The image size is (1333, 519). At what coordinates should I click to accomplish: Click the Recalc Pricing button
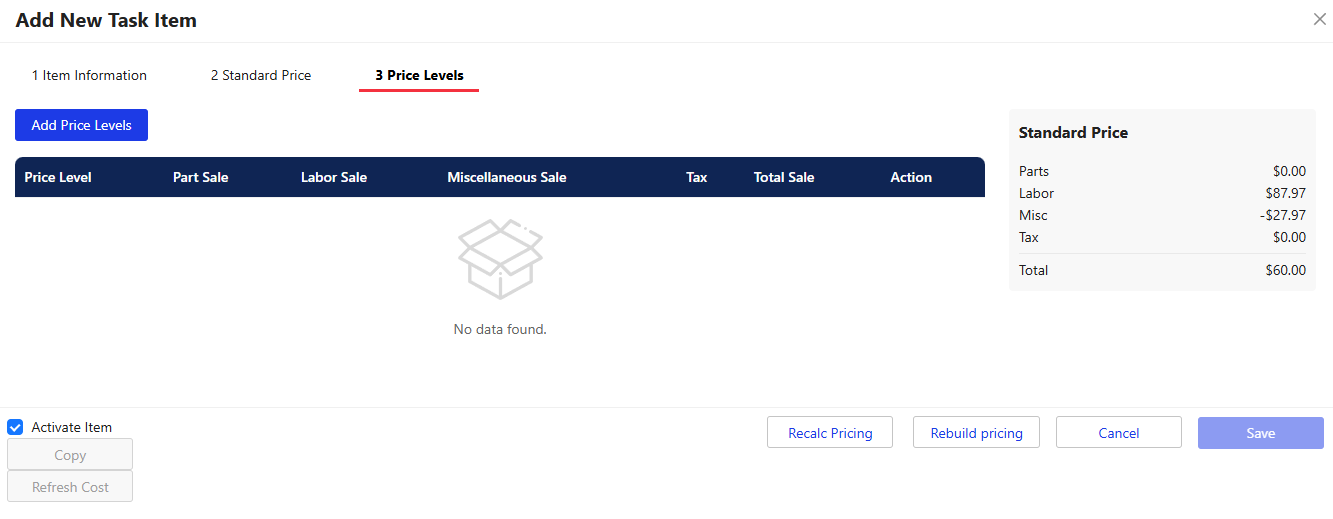[830, 433]
